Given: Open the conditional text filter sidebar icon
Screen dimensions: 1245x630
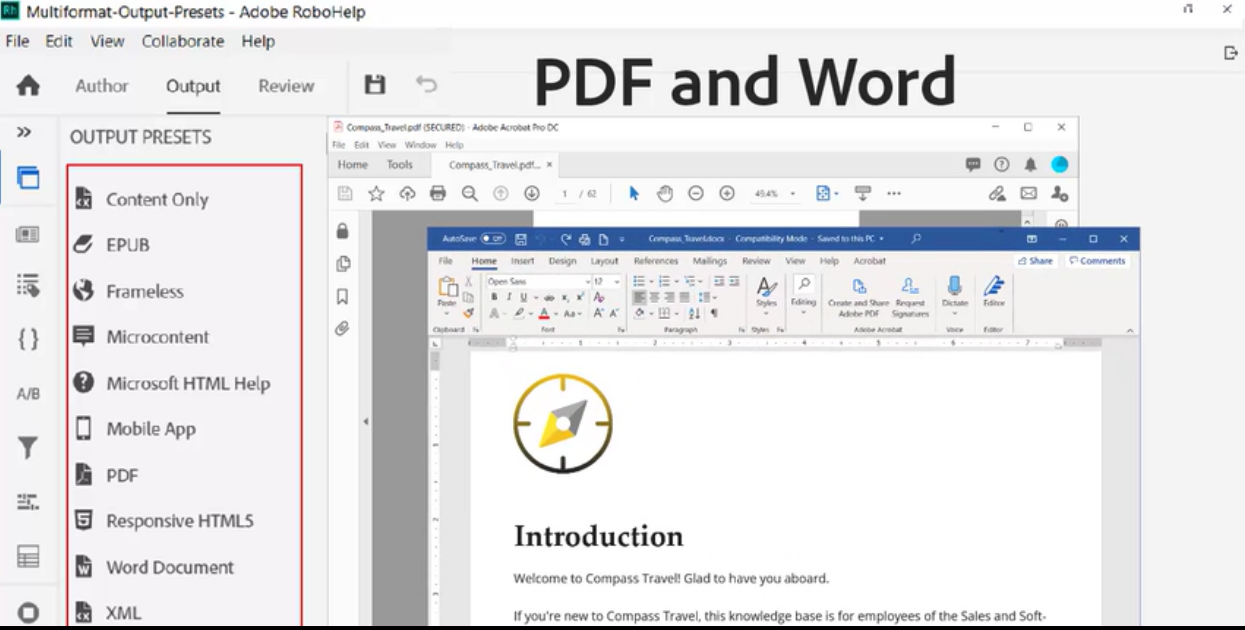Looking at the screenshot, I should pos(28,449).
